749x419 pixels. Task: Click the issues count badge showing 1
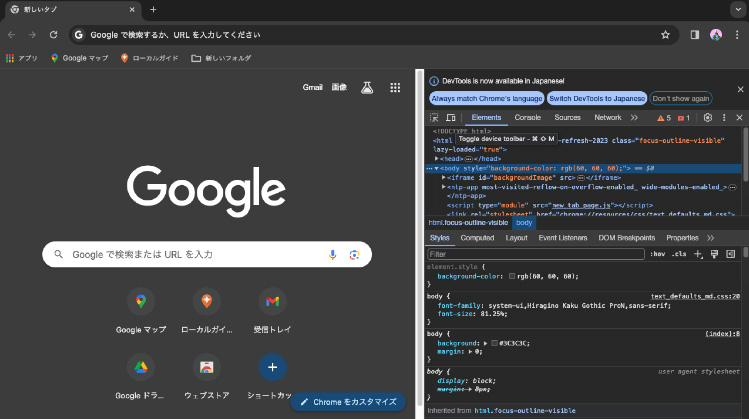click(x=684, y=118)
